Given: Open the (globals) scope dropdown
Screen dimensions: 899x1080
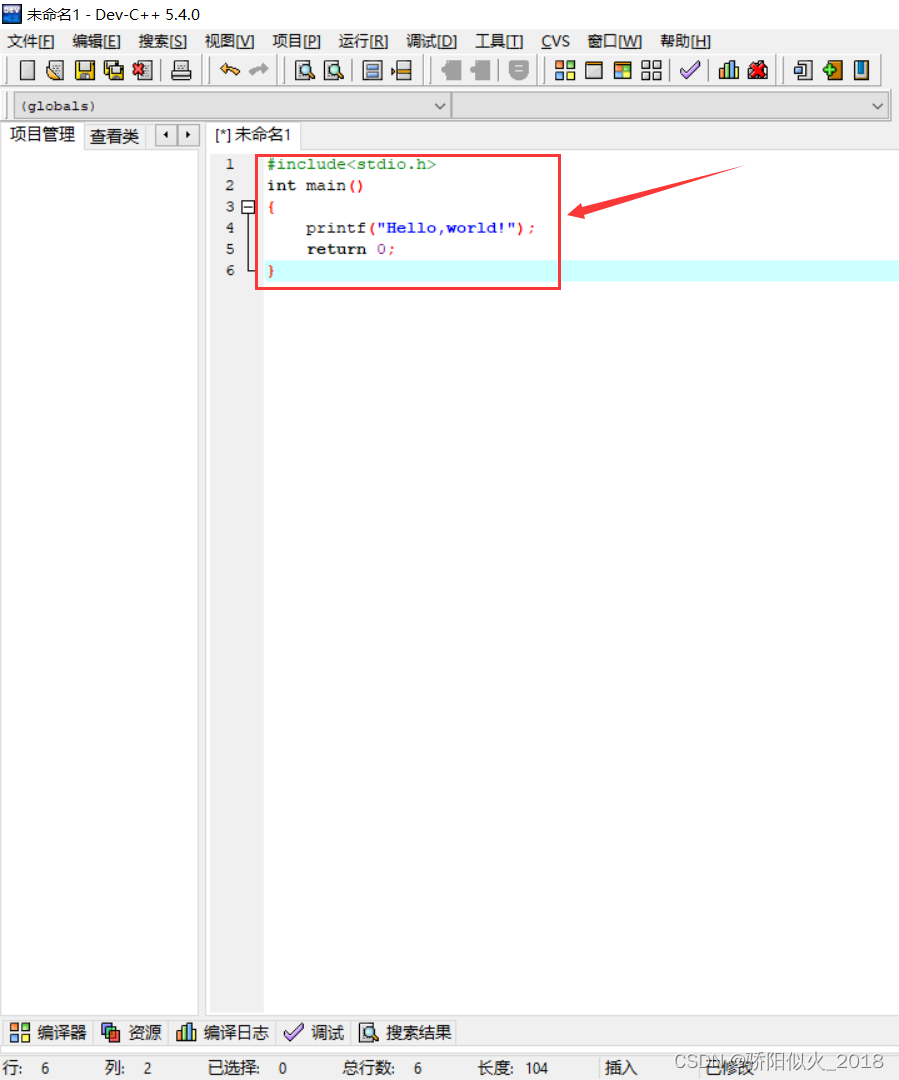Looking at the screenshot, I should (231, 106).
